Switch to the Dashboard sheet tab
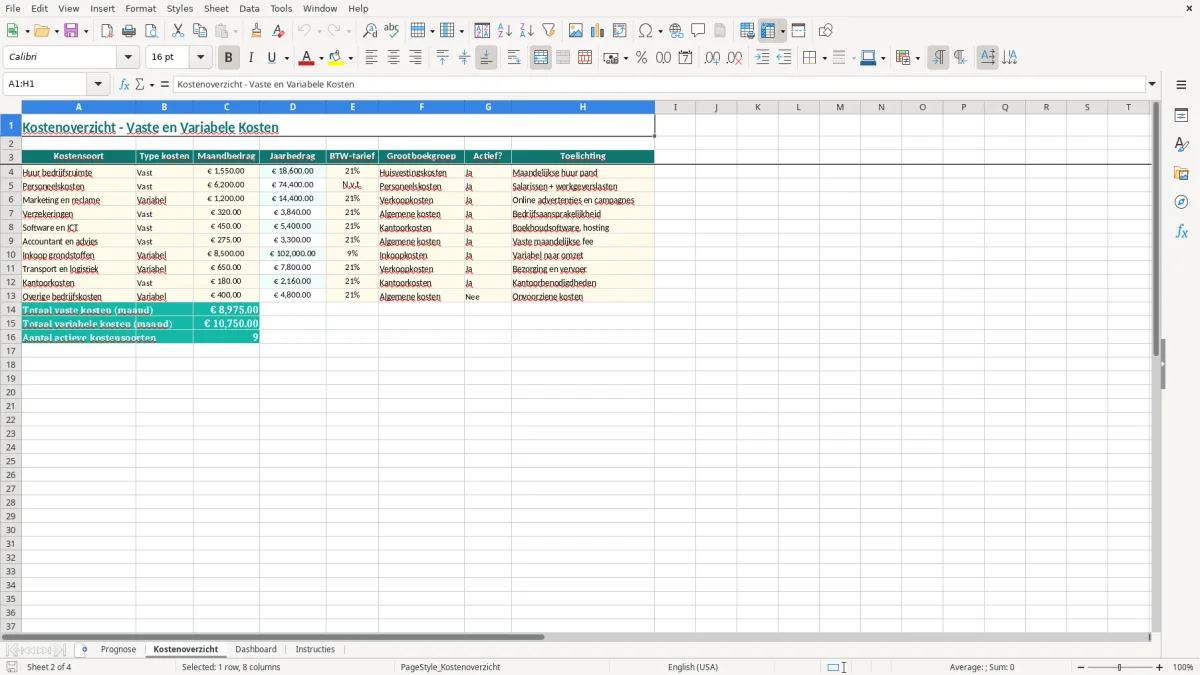The width and height of the screenshot is (1200, 675). click(256, 649)
